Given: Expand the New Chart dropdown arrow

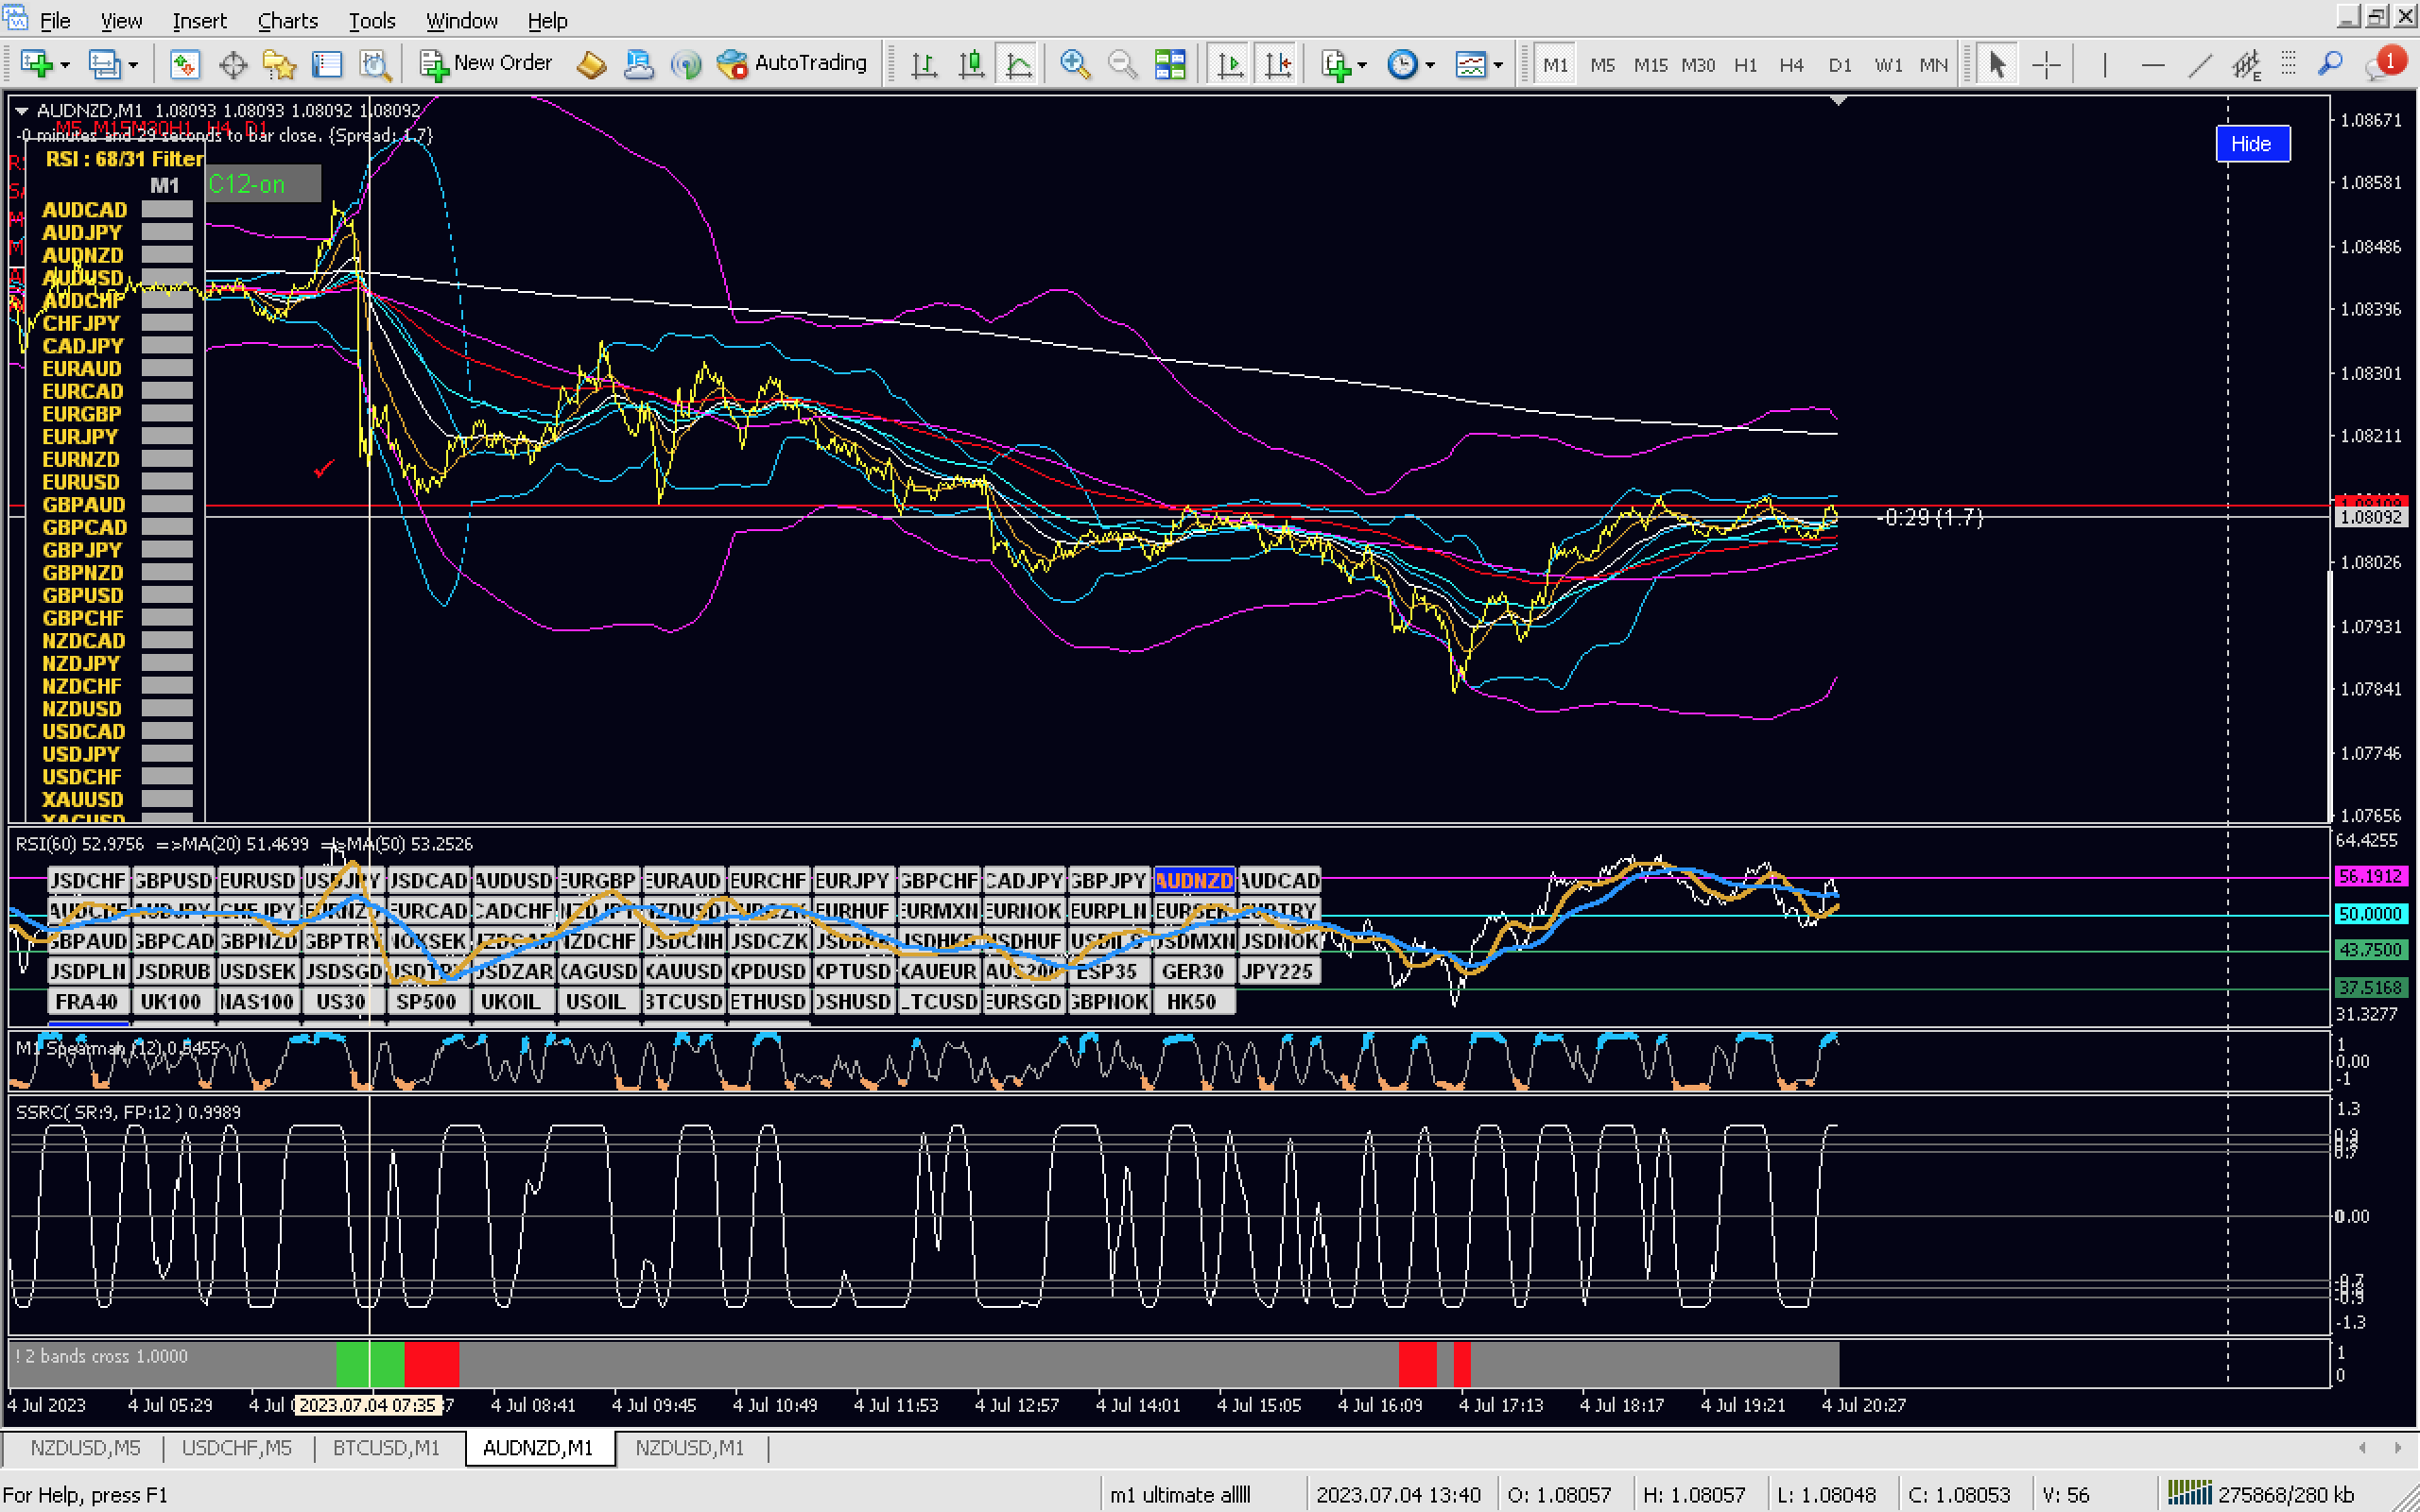Looking at the screenshot, I should click(65, 65).
